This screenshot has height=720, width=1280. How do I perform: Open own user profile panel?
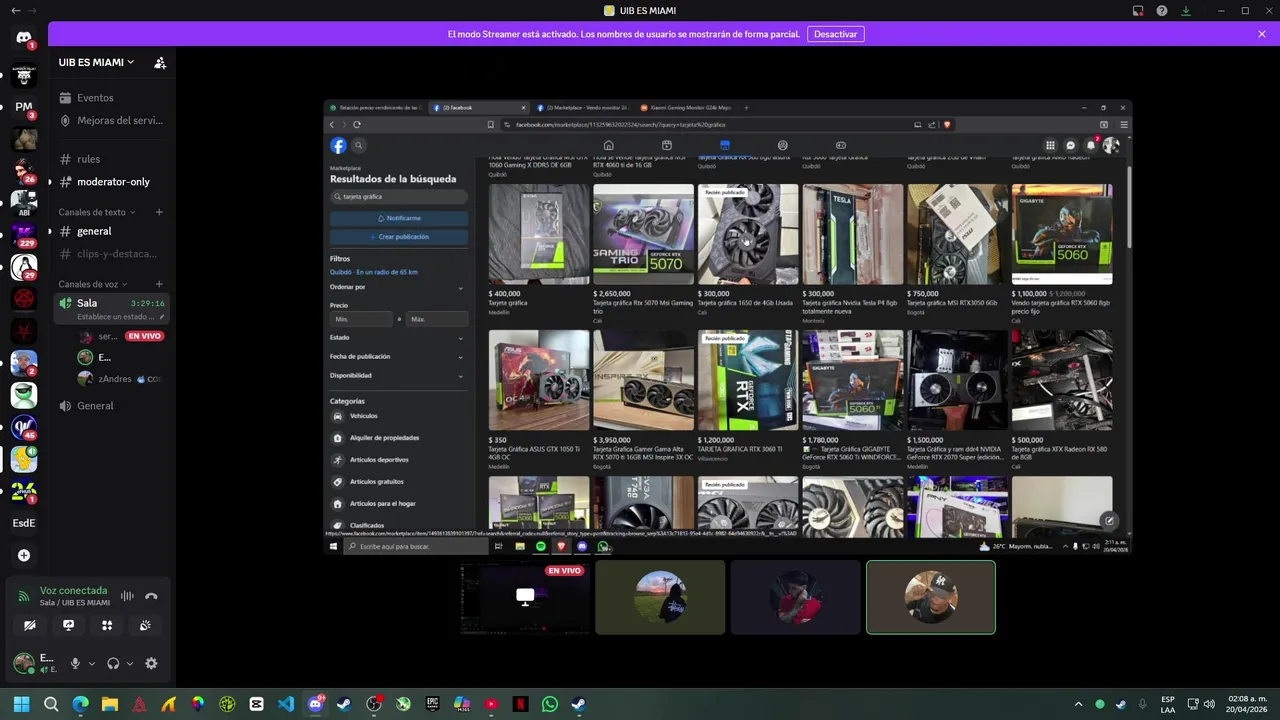(x=35, y=663)
